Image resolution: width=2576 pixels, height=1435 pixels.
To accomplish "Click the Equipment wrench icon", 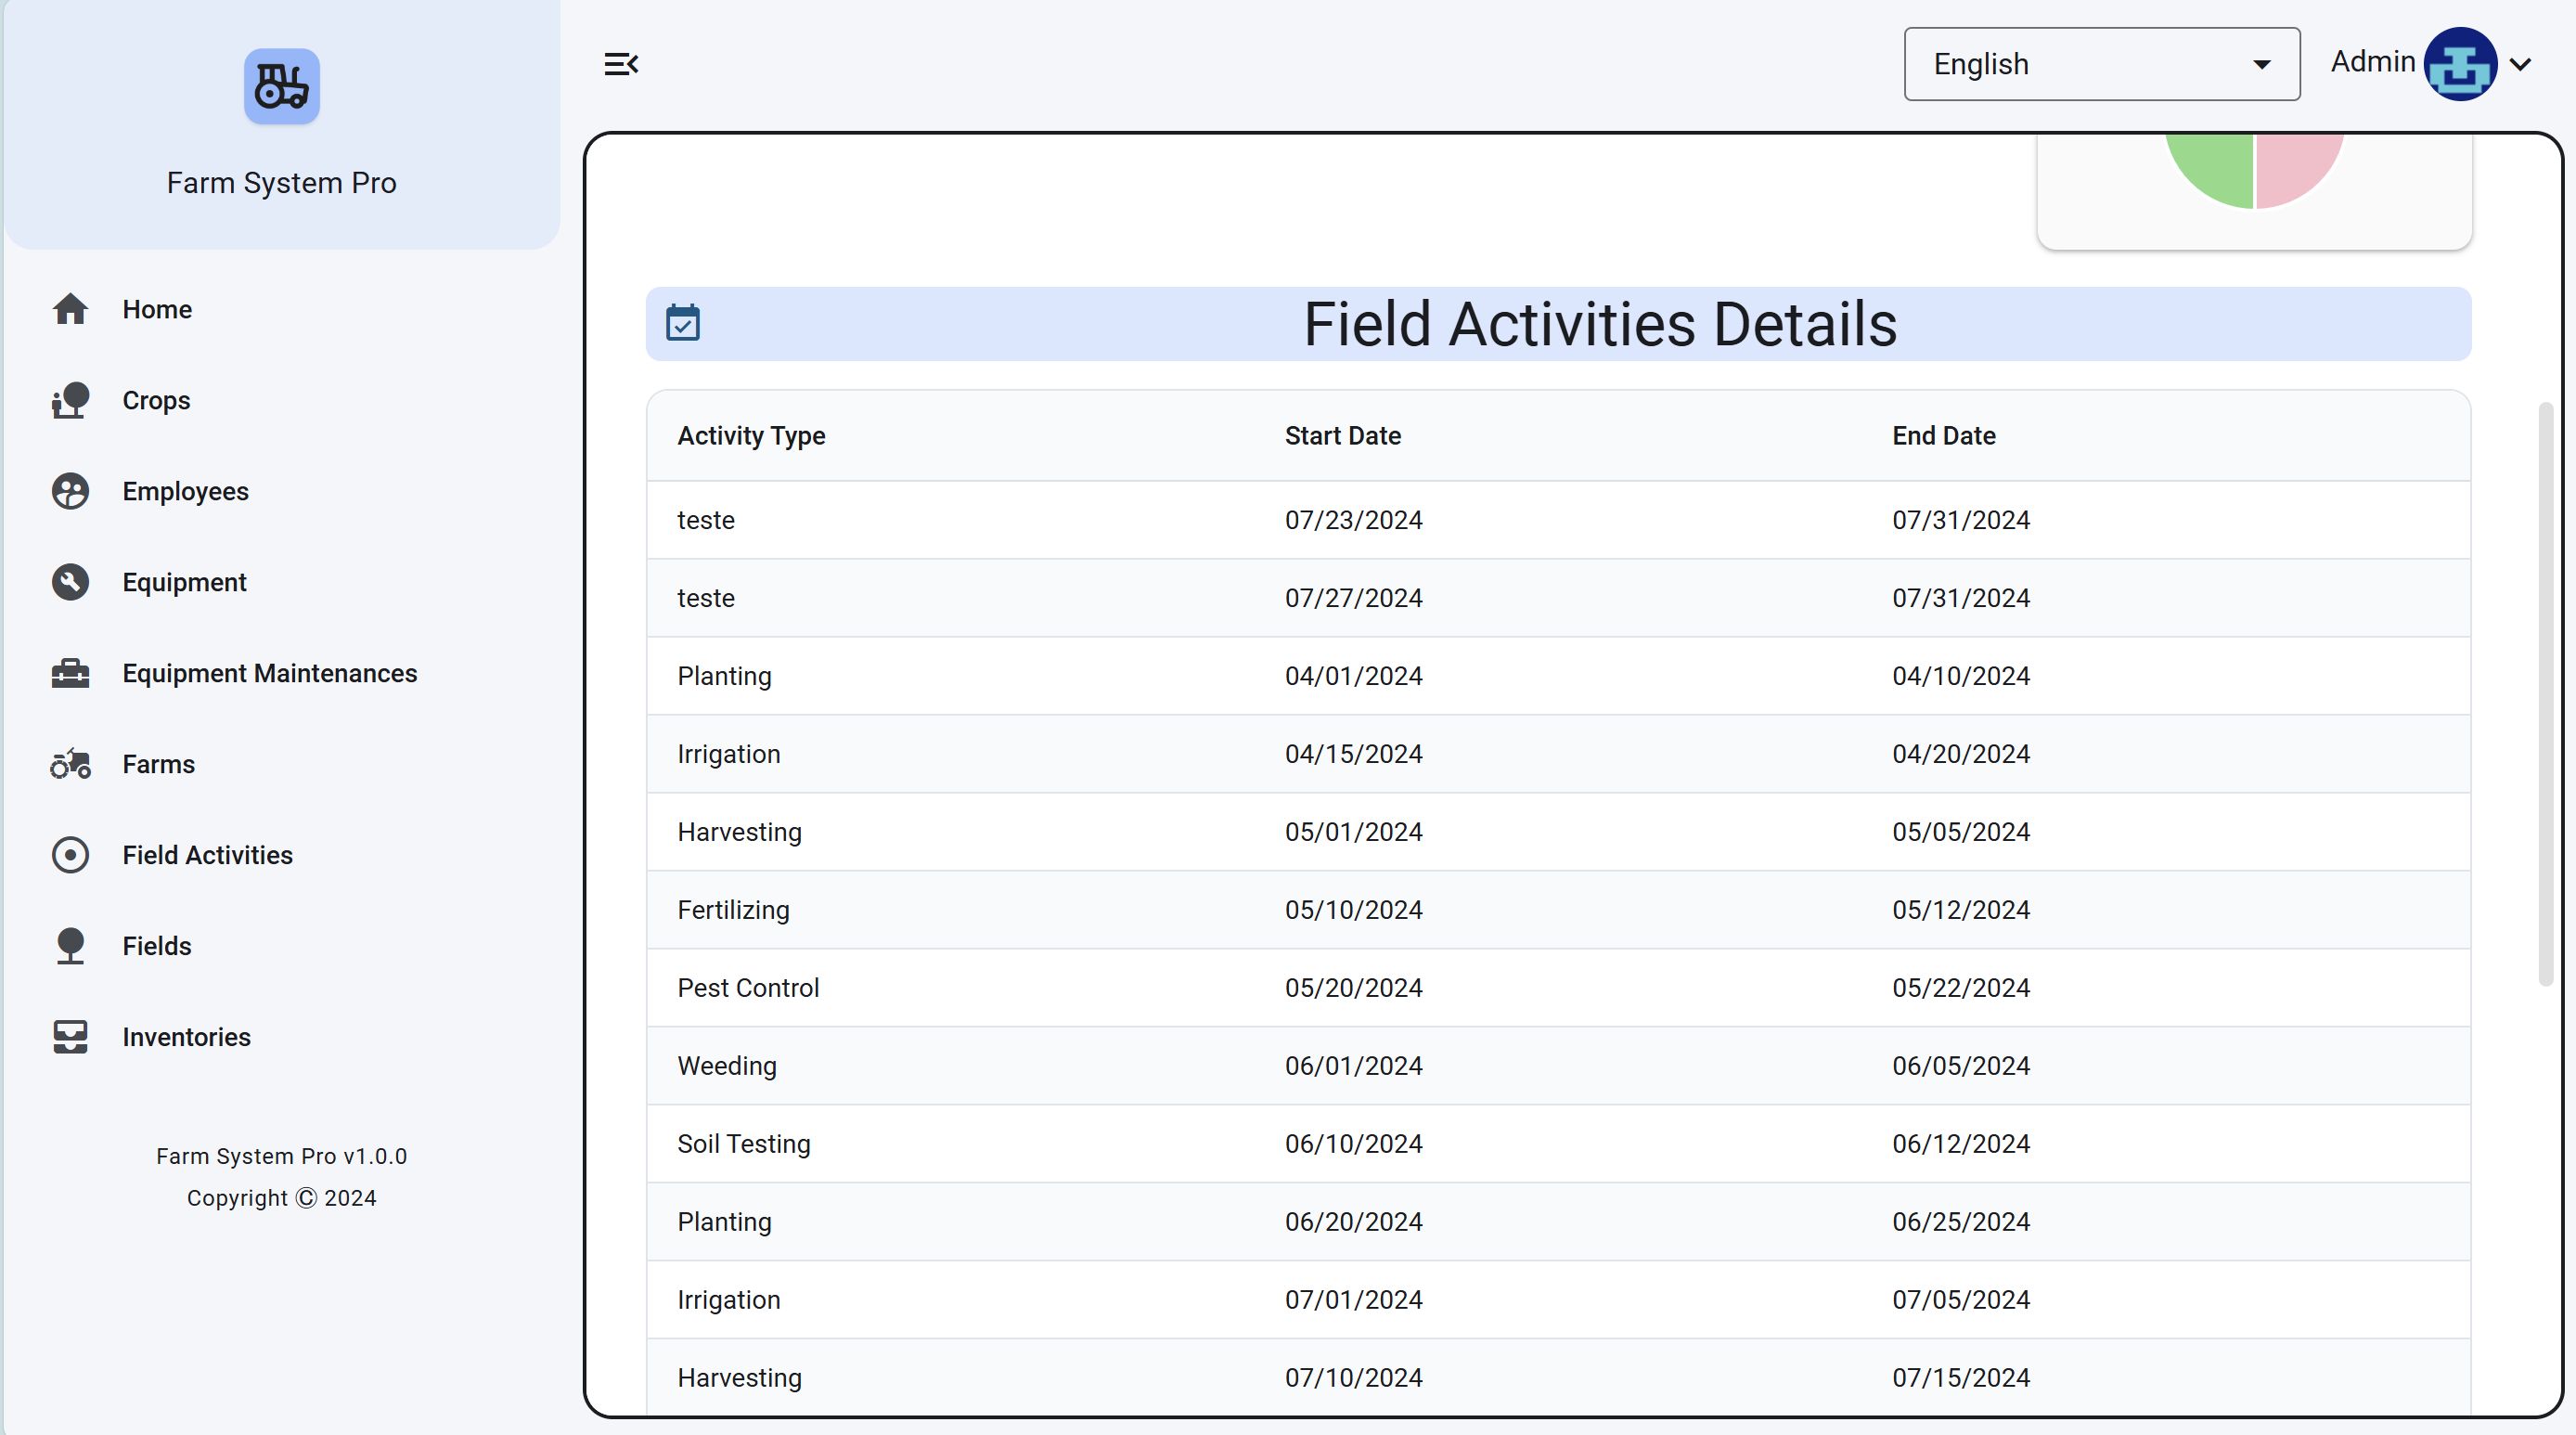I will 70,582.
